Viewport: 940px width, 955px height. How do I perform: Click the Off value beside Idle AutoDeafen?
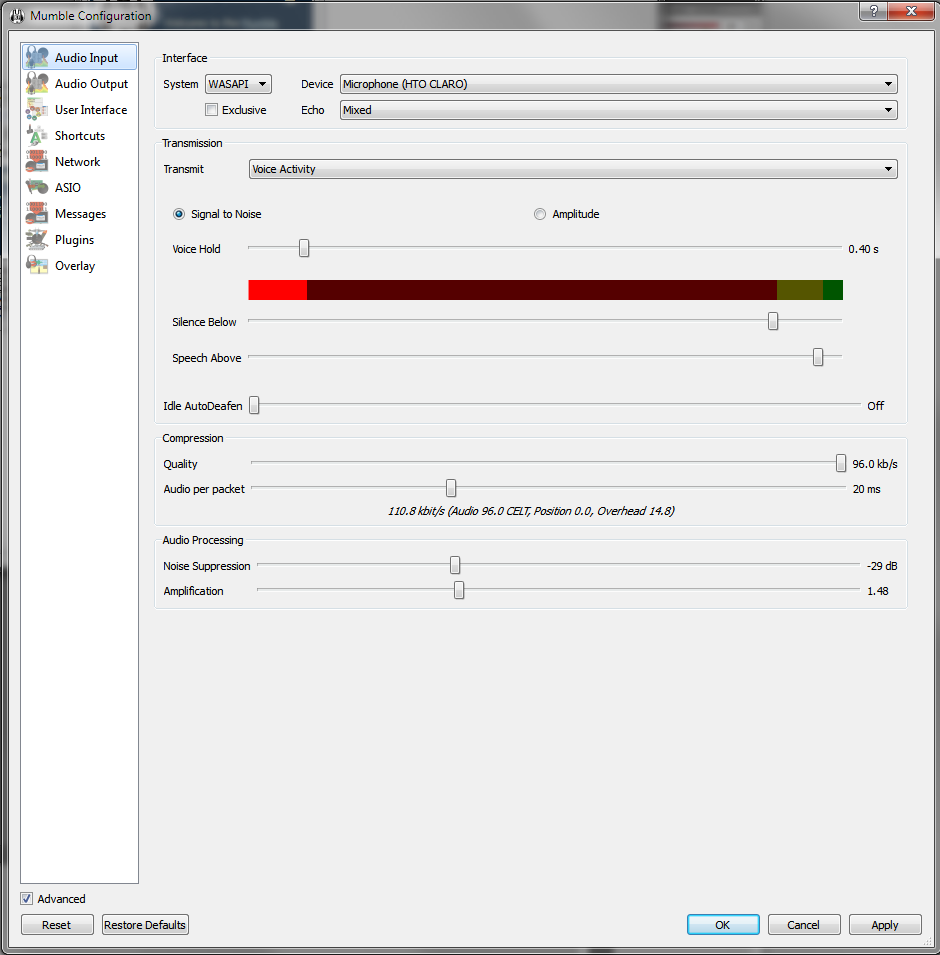point(875,406)
